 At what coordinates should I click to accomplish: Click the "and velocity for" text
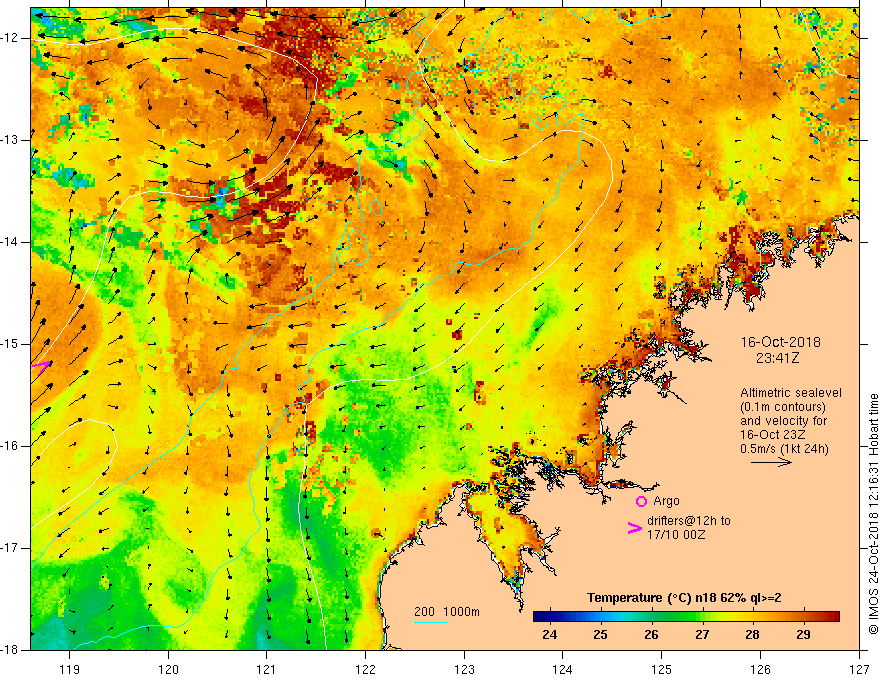tap(783, 421)
